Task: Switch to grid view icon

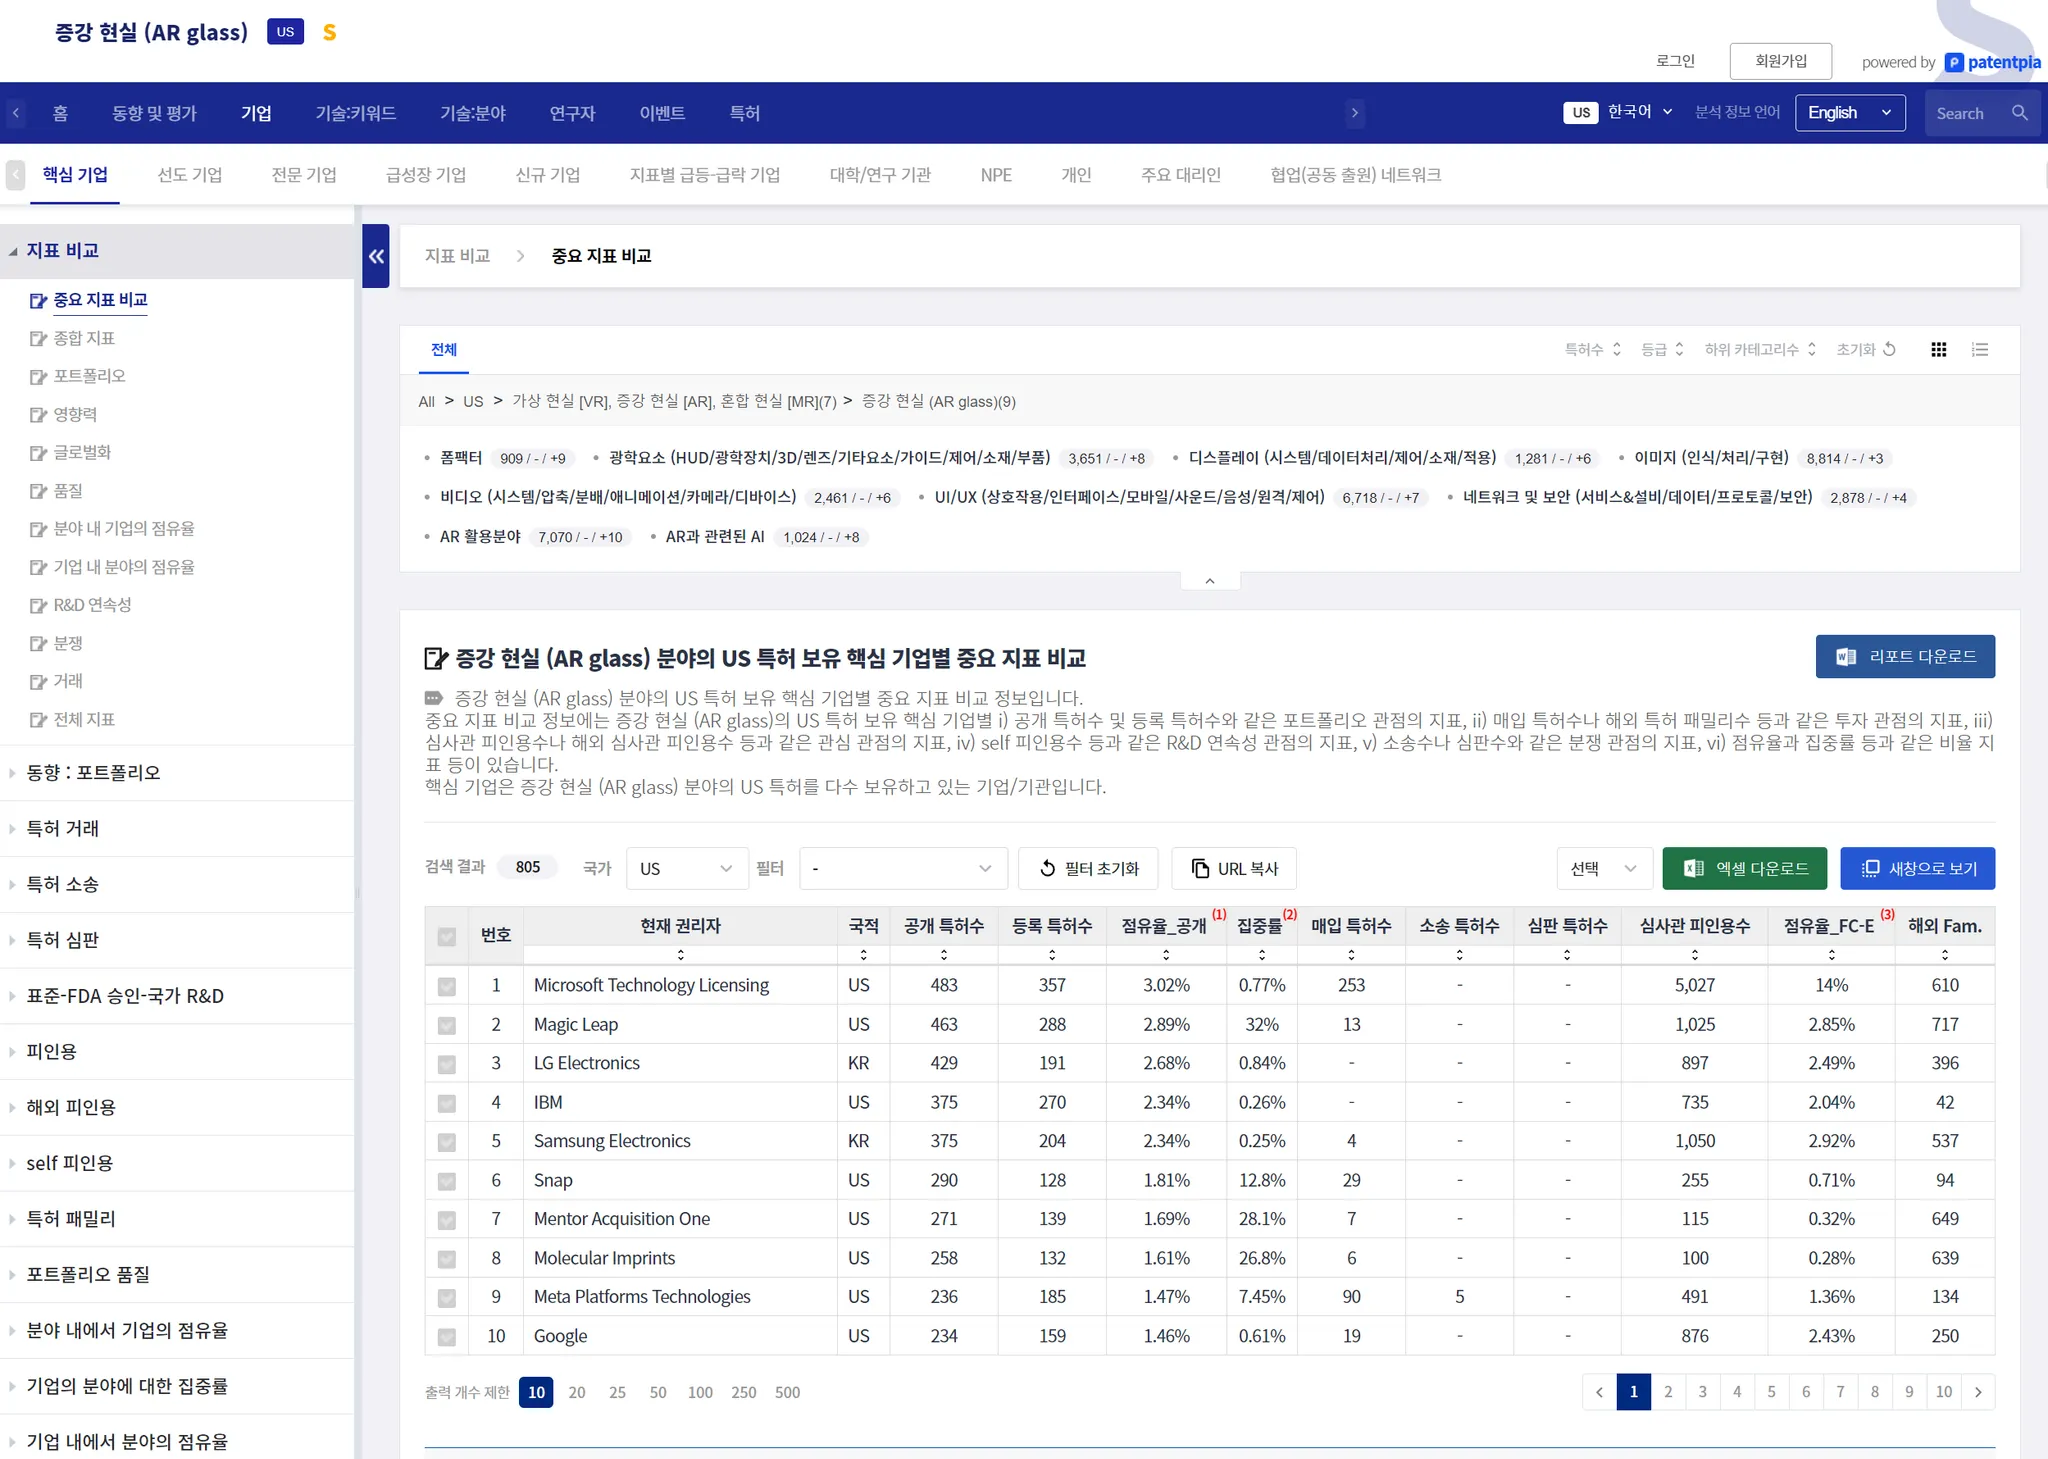Action: pos(1938,349)
